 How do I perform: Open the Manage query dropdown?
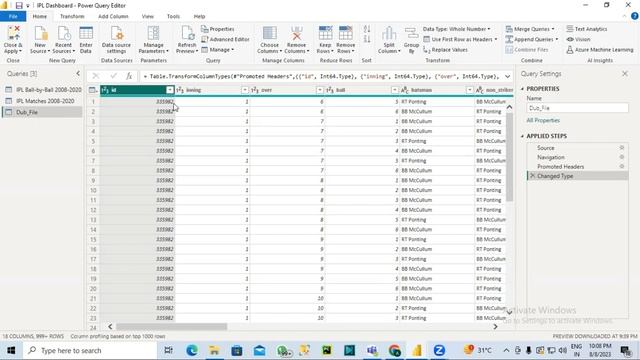[218, 50]
